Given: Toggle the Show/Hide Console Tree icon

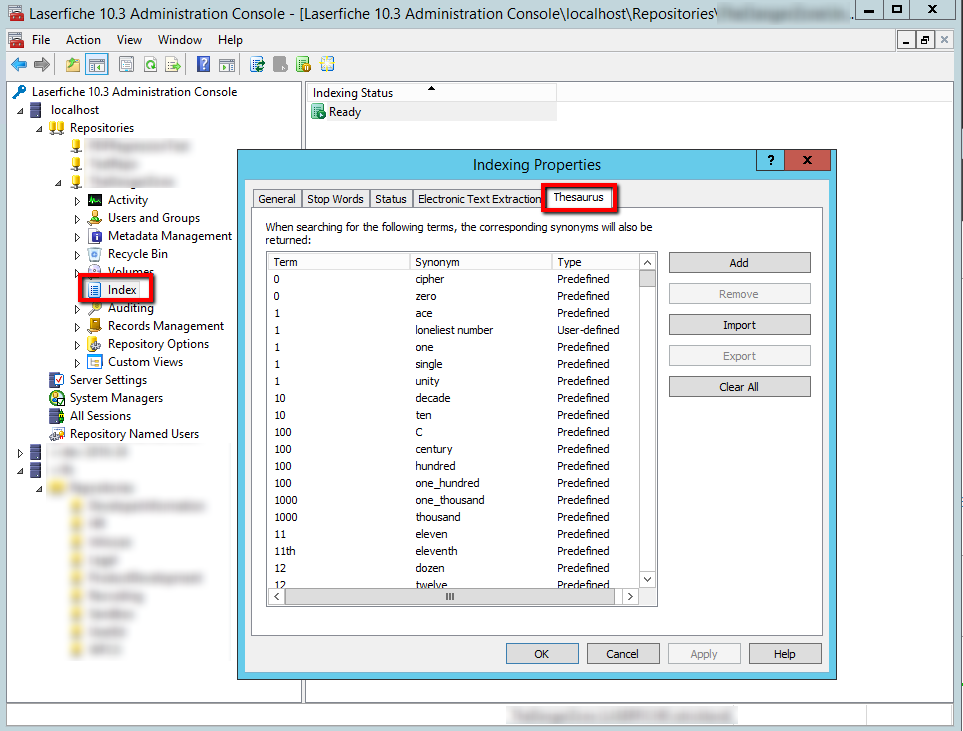Looking at the screenshot, I should (x=97, y=64).
